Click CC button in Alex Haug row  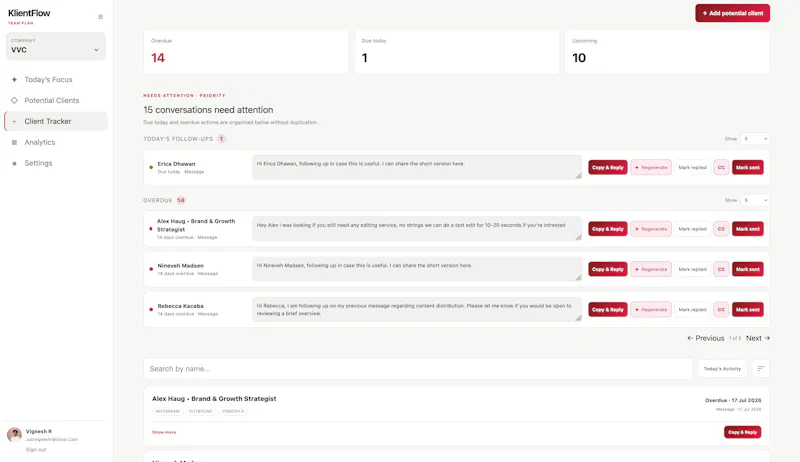721,229
